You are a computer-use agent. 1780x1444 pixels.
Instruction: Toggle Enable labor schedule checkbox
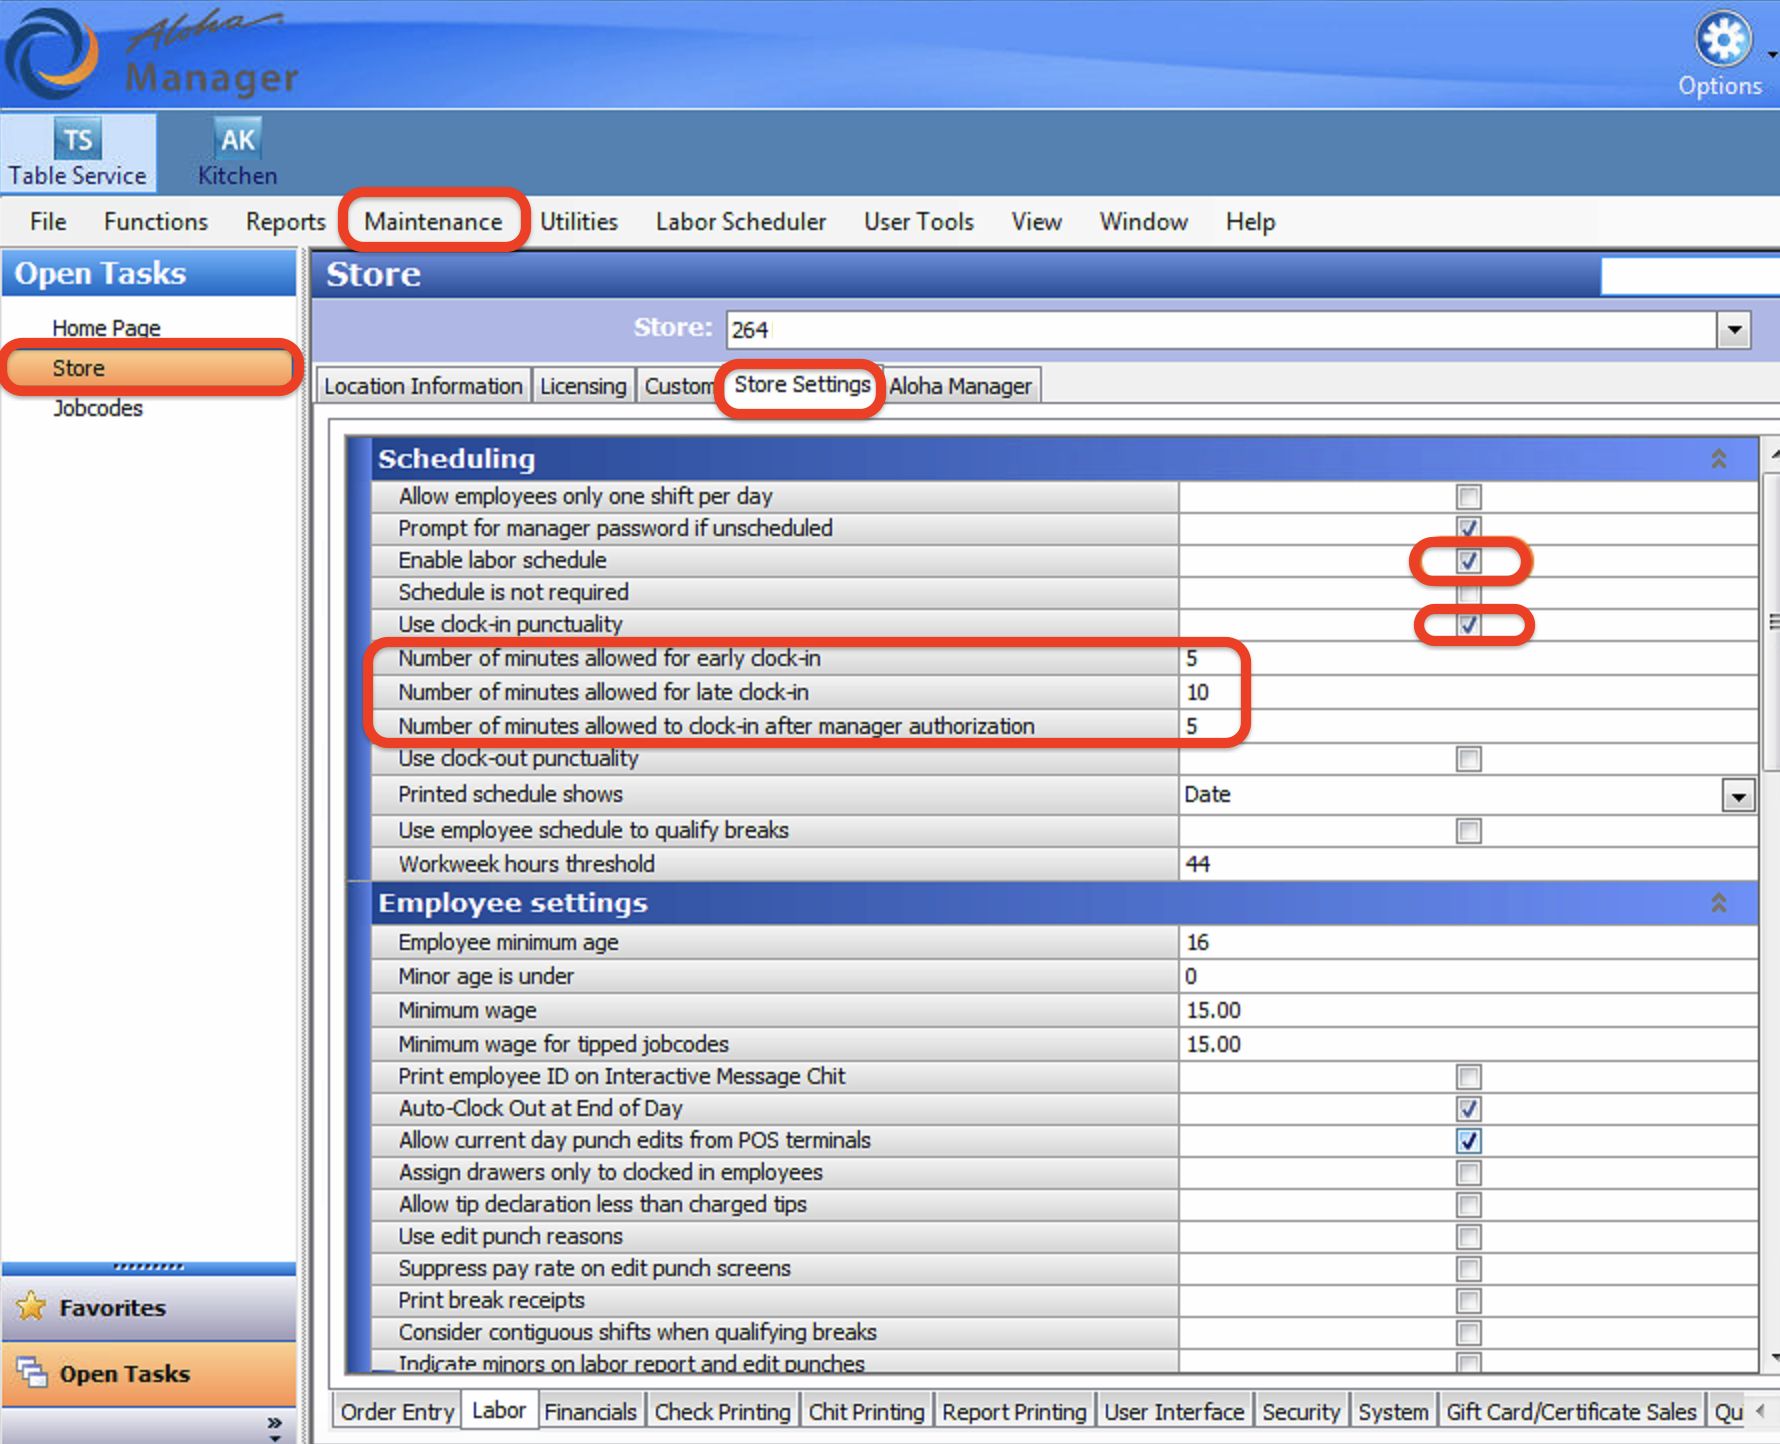(1468, 561)
